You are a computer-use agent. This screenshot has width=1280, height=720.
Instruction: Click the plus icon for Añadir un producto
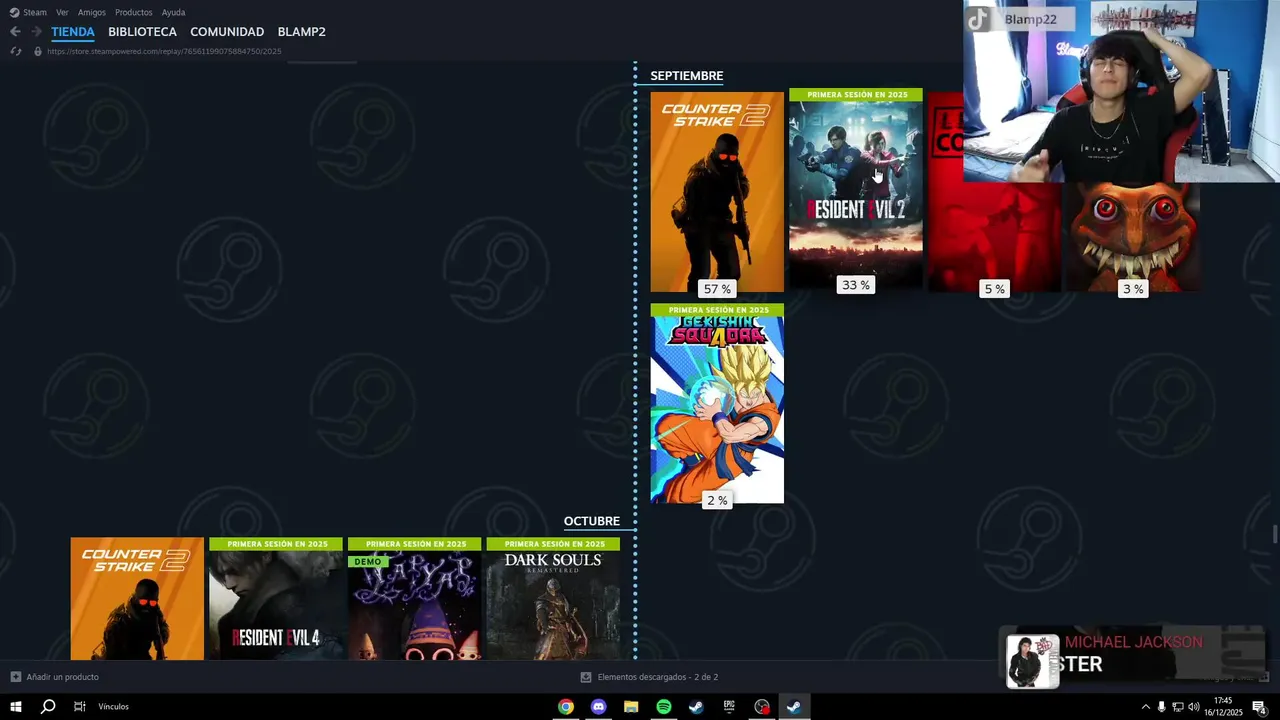point(15,677)
